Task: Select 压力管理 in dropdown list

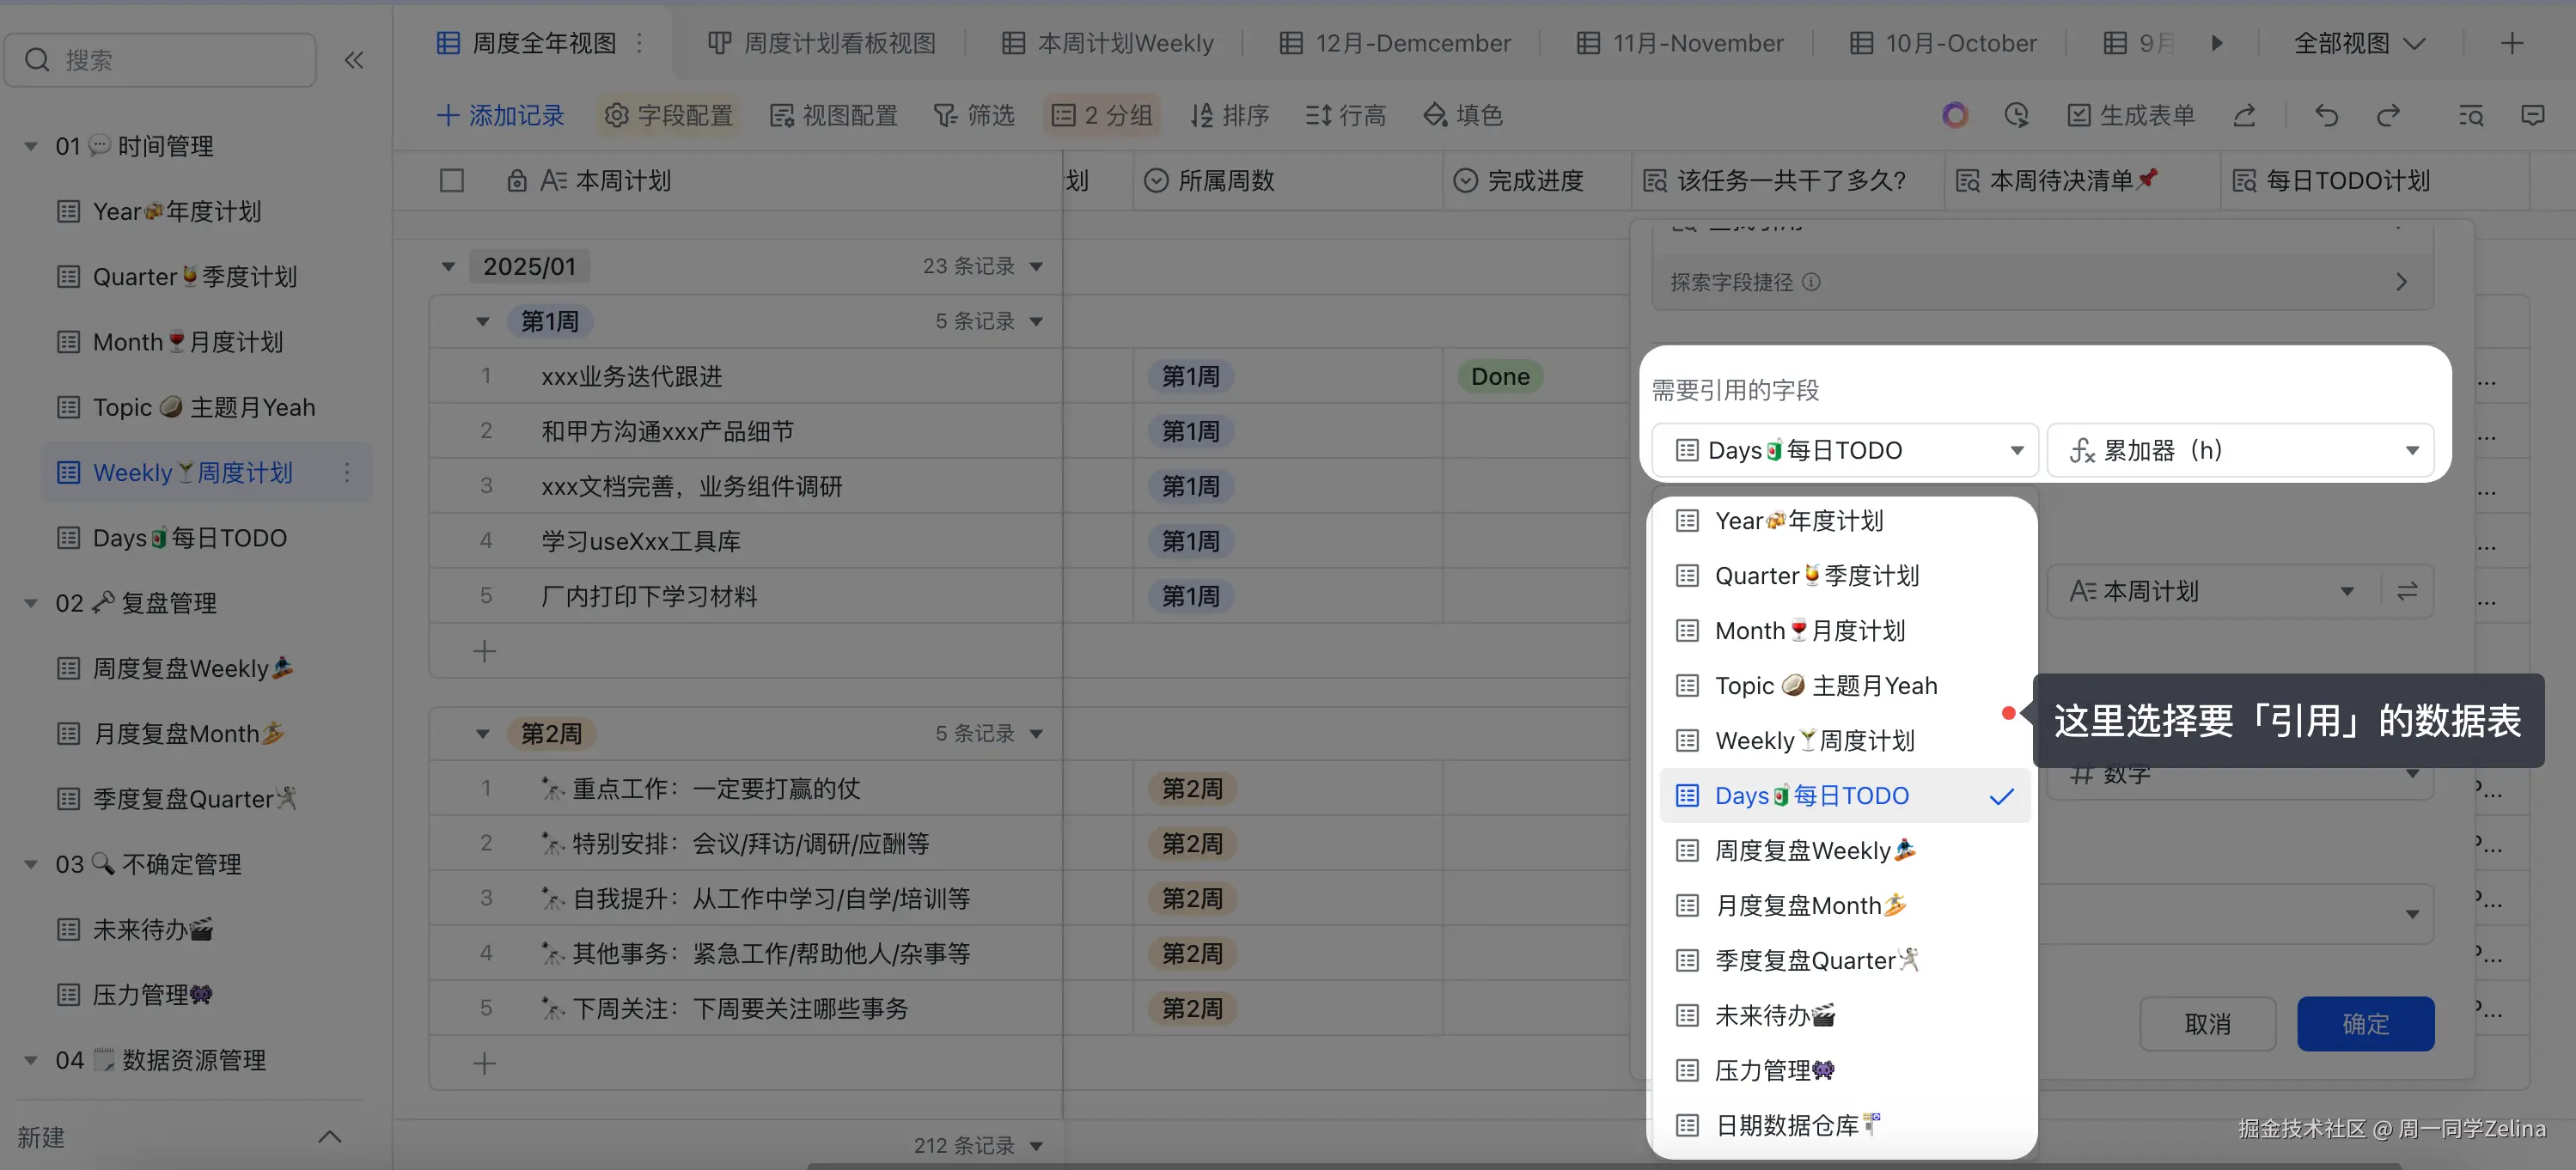Action: pyautogui.click(x=1844, y=1071)
